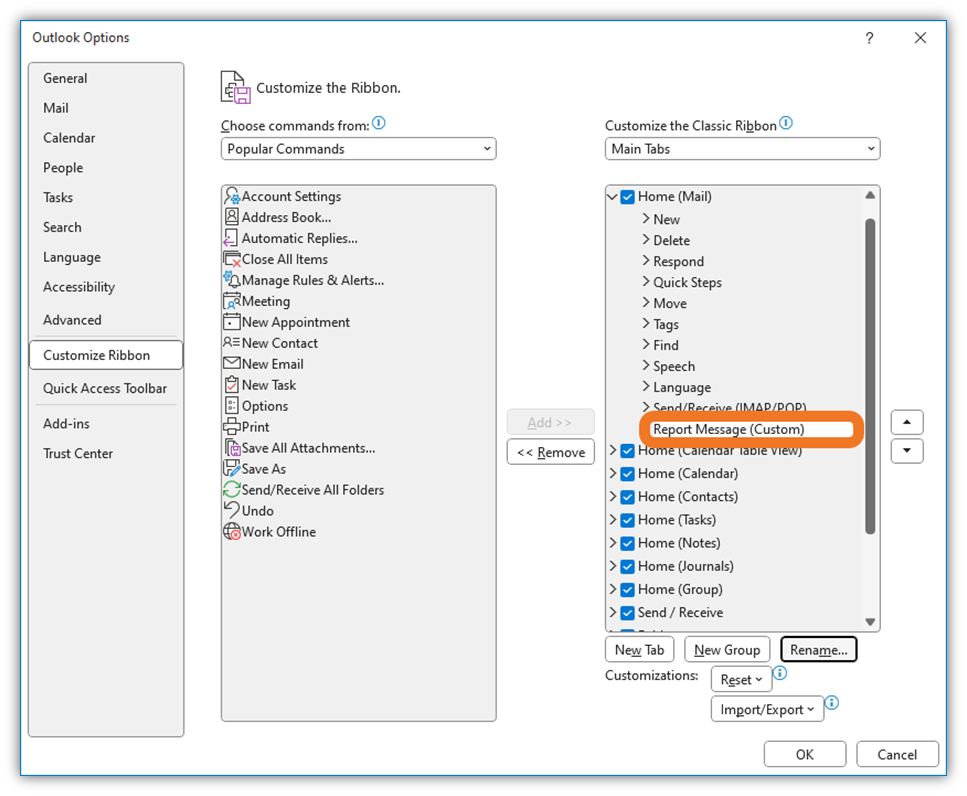Click the ribbon tree vertical scrollbar thumb
The image size is (967, 796).
click(x=870, y=376)
